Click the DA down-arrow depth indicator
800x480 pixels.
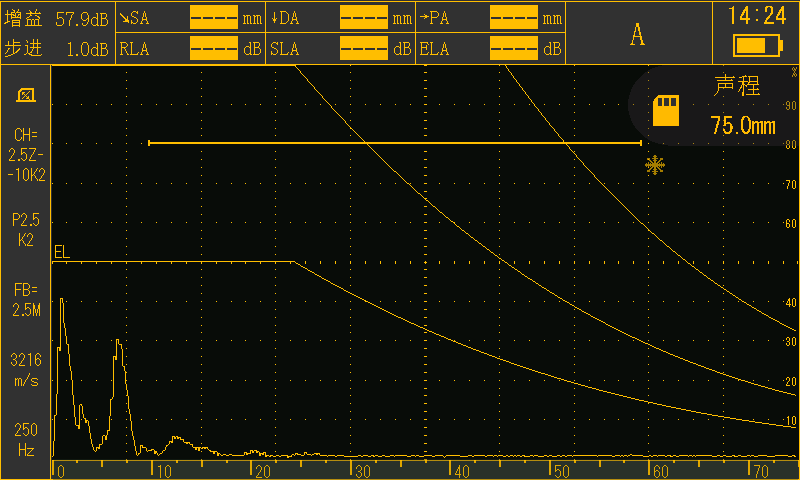(x=285, y=18)
